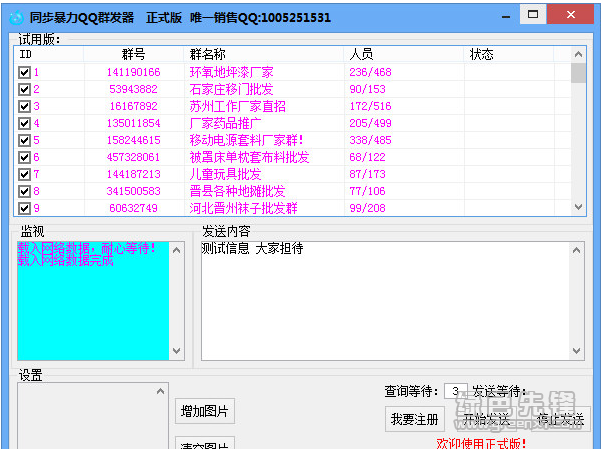Click the 设置 list scroll up arrow

(x=160, y=391)
